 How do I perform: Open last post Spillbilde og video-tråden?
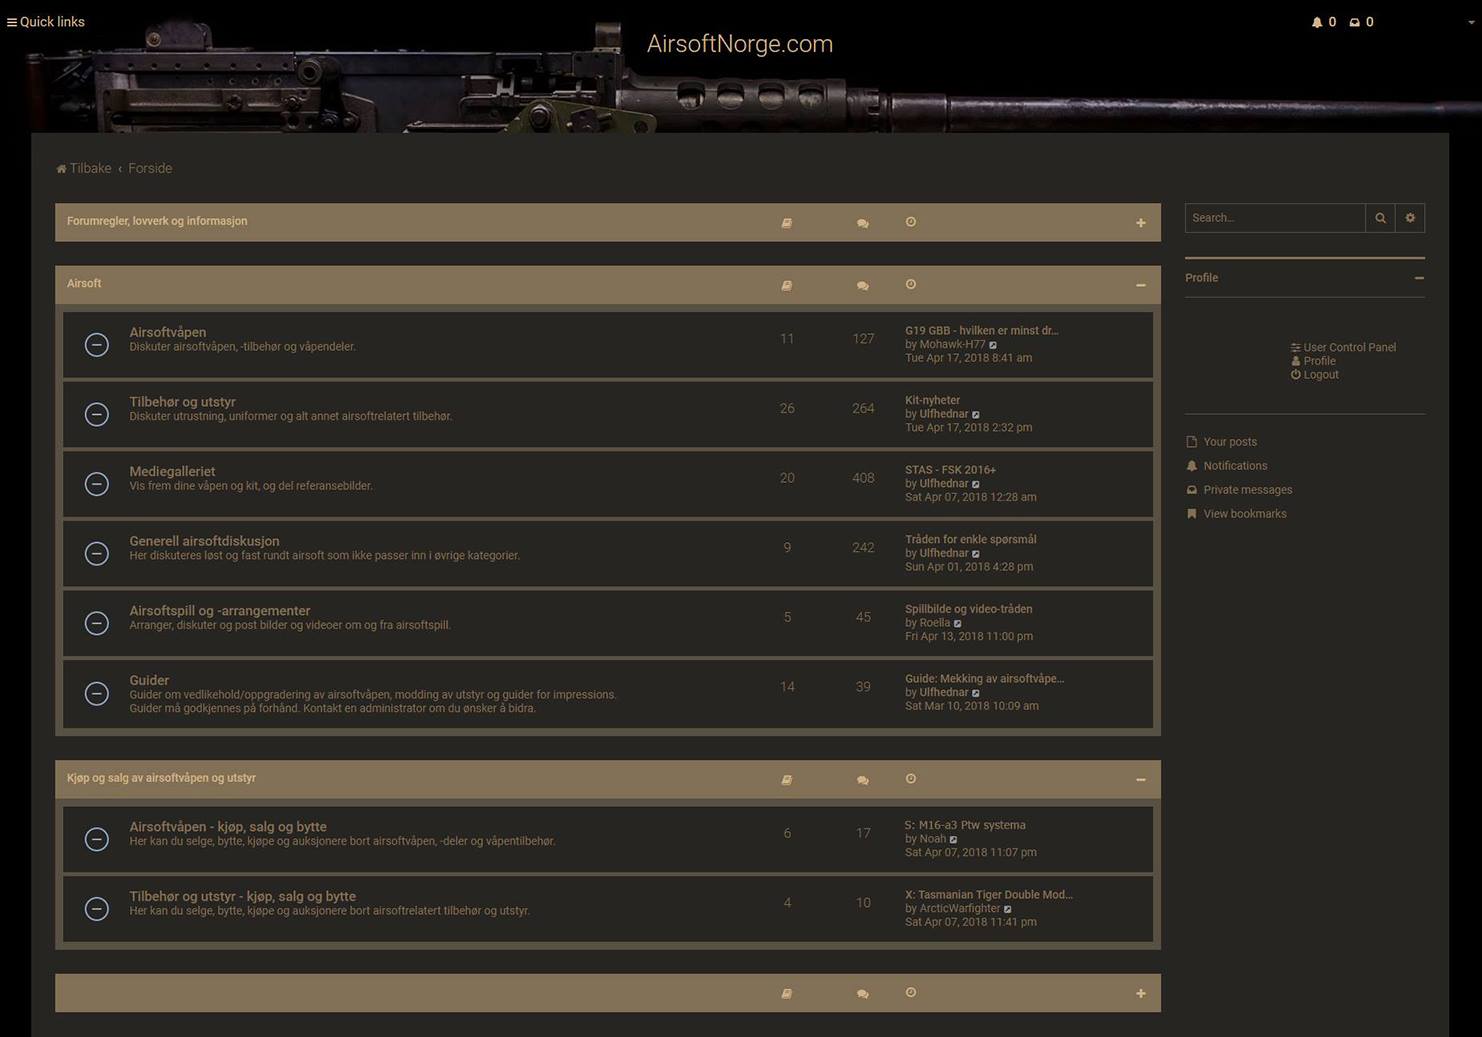tap(968, 609)
